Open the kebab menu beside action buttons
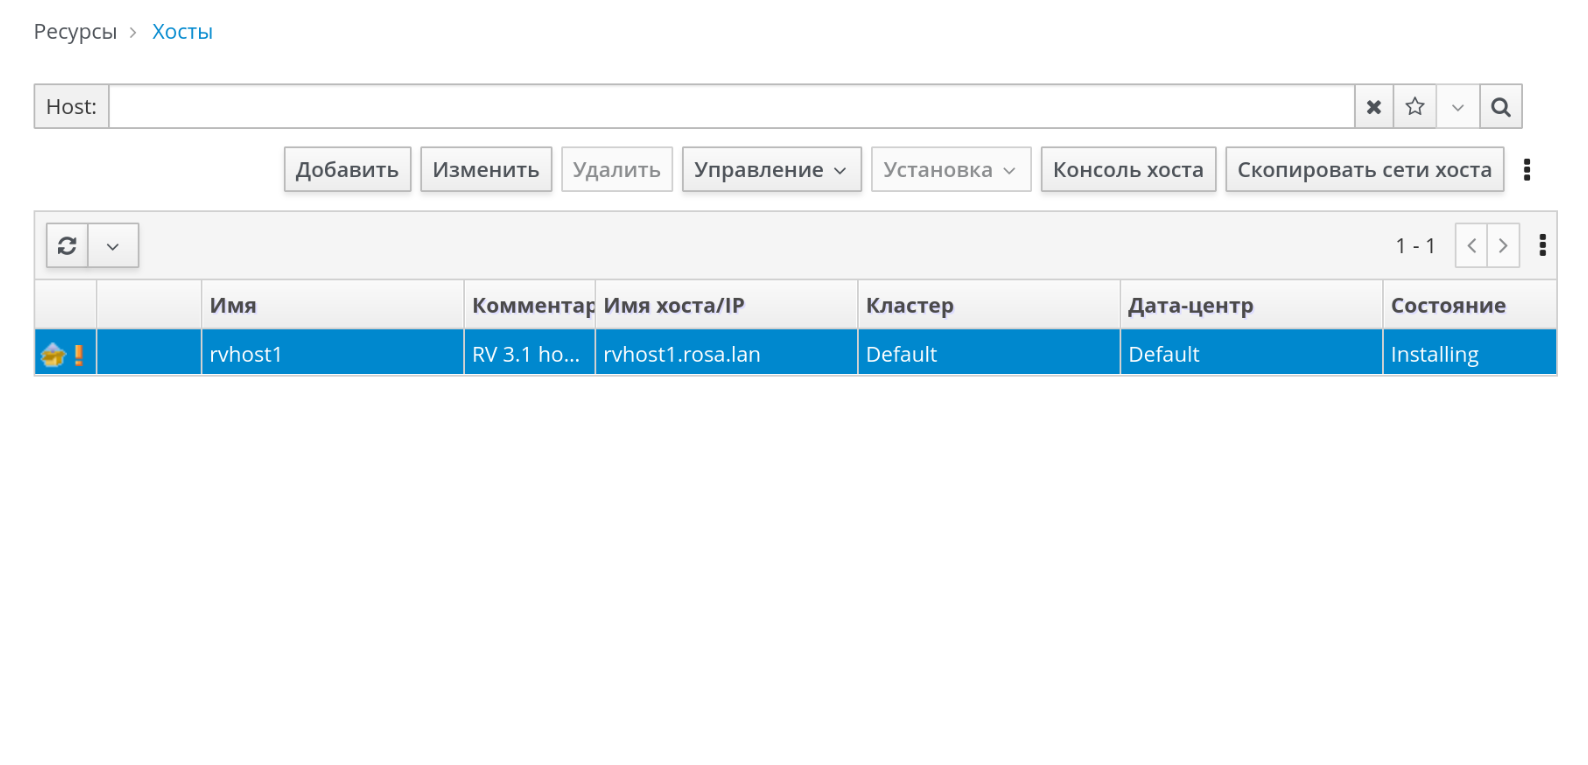This screenshot has height=765, width=1588. (1526, 170)
